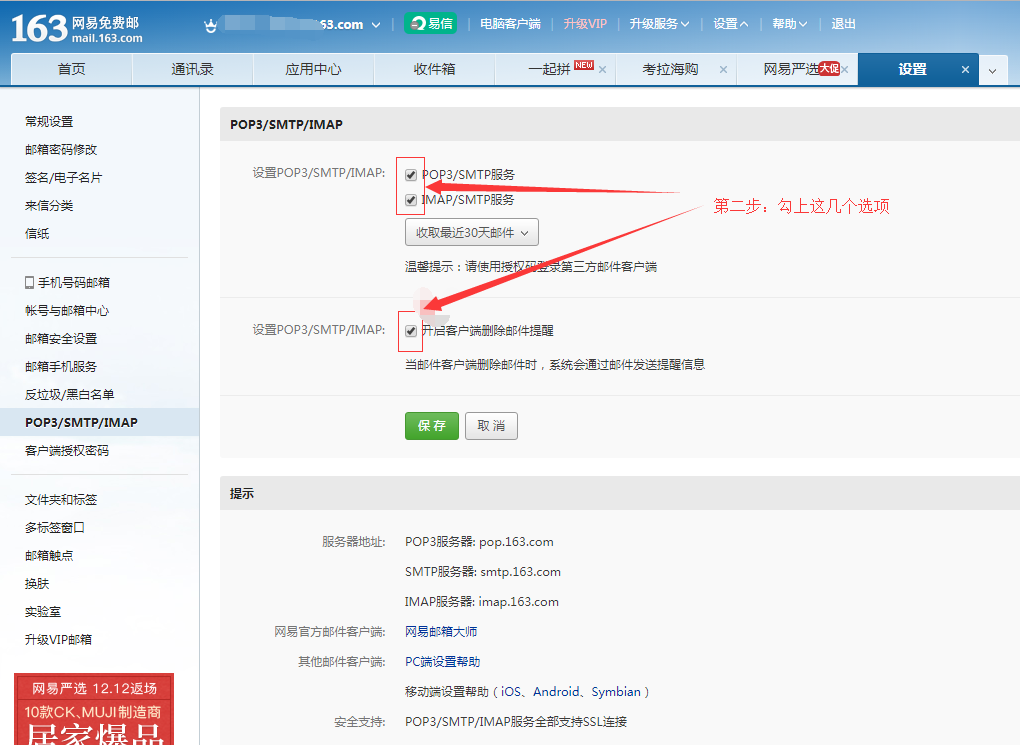Open 签名/电子名片 in the sidebar
Screen dimensions: 1020x745
pos(63,178)
